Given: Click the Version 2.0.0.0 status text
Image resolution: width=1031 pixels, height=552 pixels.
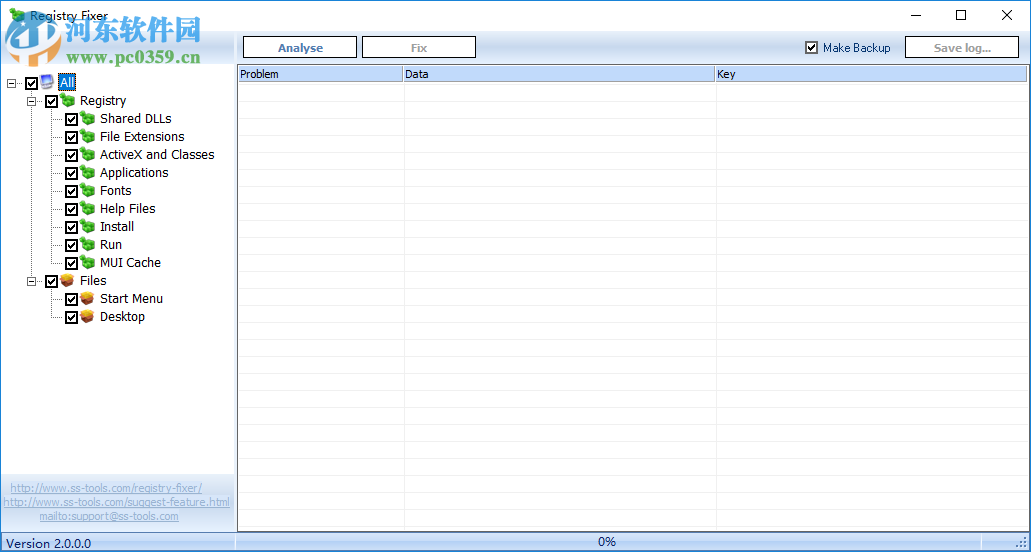Looking at the screenshot, I should tap(49, 543).
